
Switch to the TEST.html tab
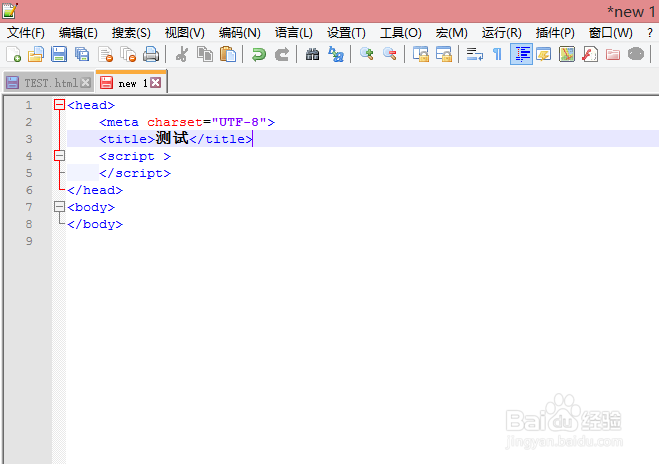(x=50, y=83)
